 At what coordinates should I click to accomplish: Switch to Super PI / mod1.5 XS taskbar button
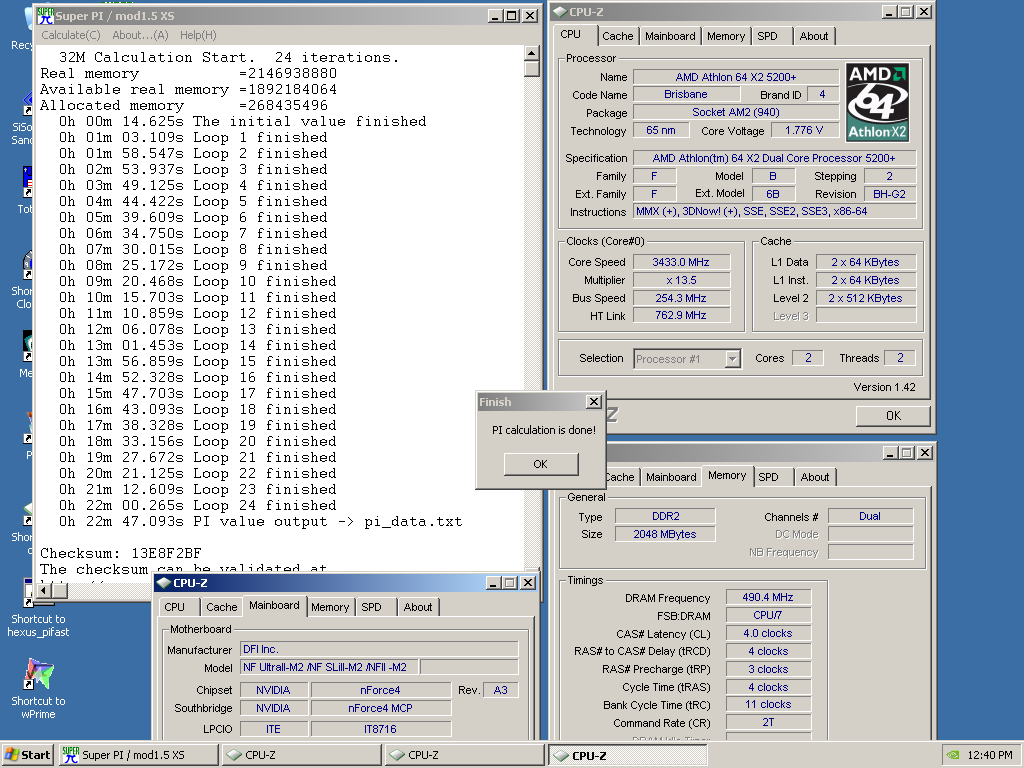(x=138, y=755)
